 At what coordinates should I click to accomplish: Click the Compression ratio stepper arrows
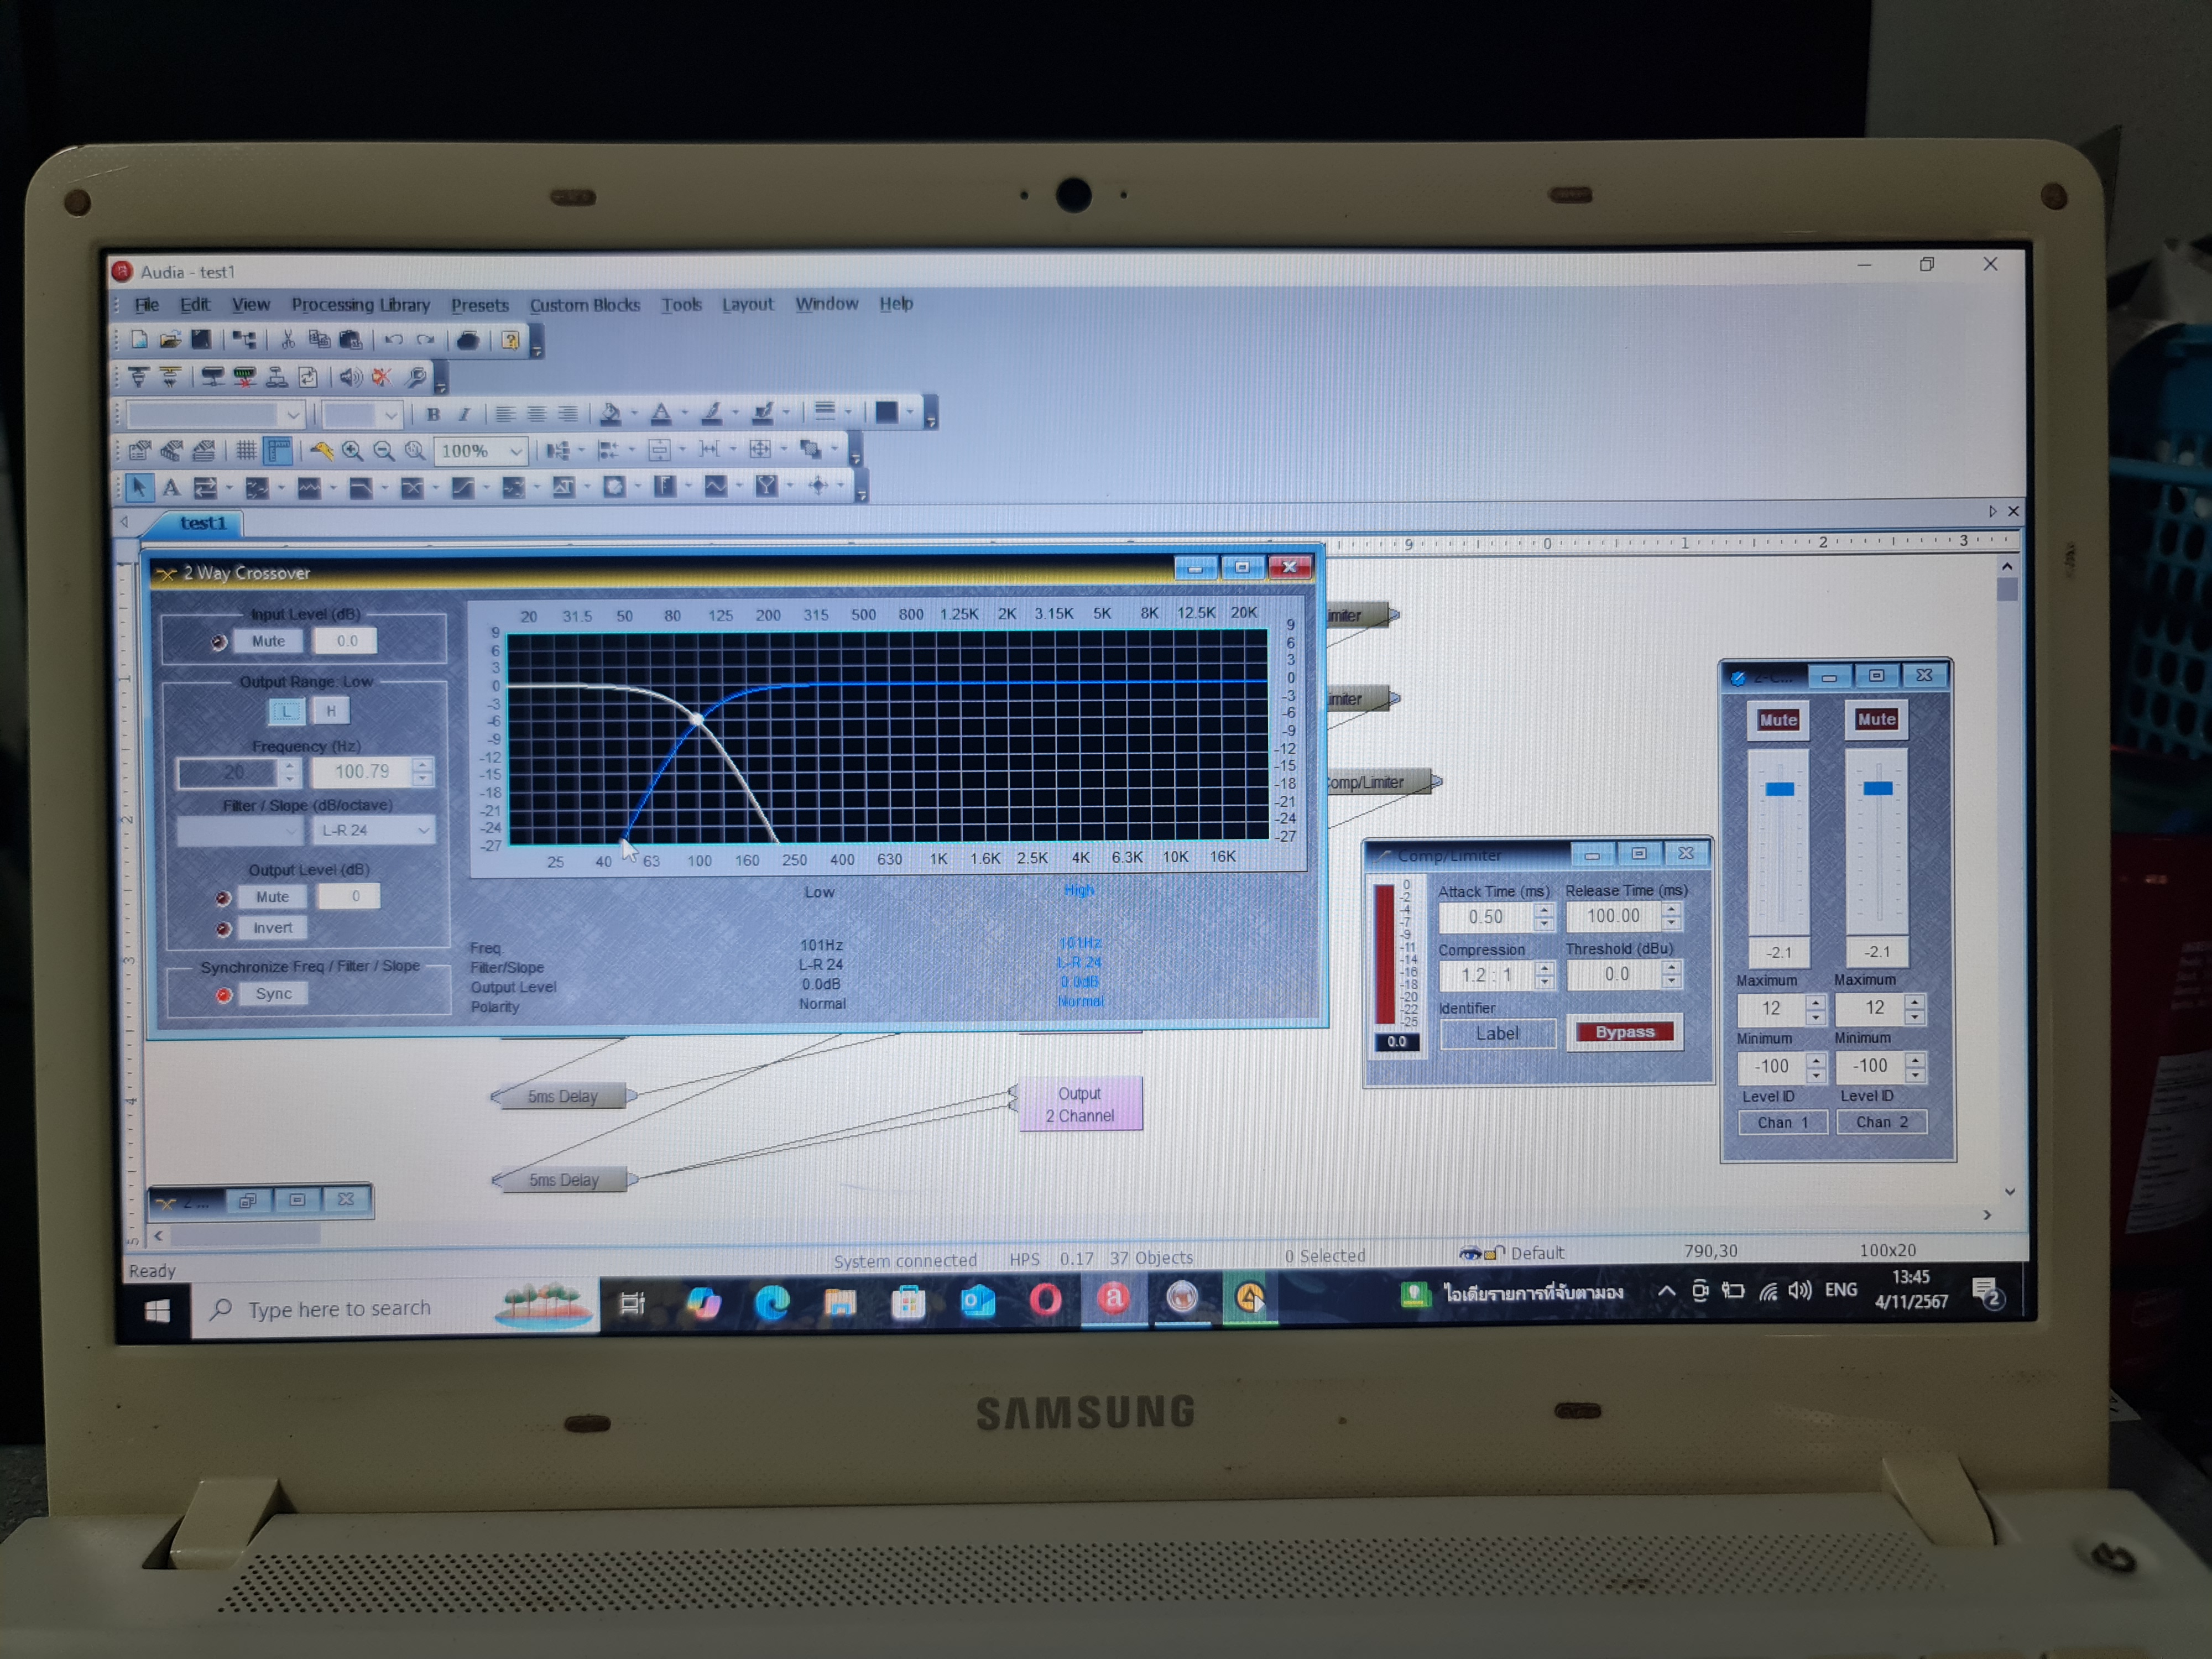tap(1545, 974)
